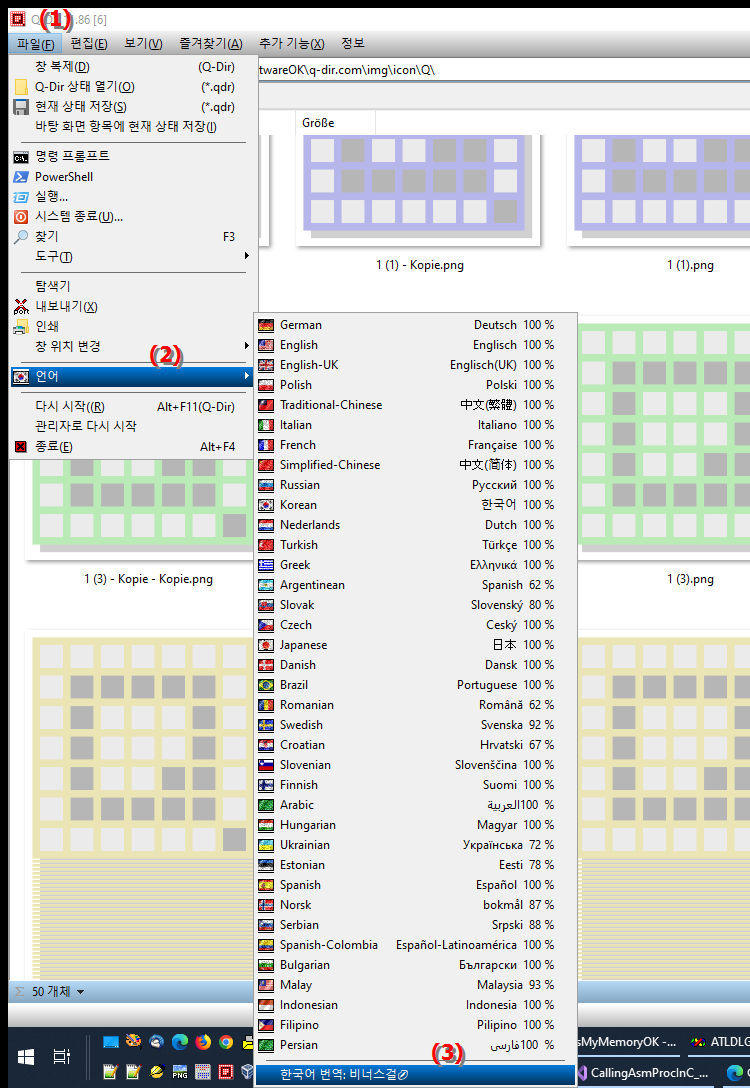Choose 다시 시작(R) restart entry
750x1088 pixels.
[x=134, y=407]
